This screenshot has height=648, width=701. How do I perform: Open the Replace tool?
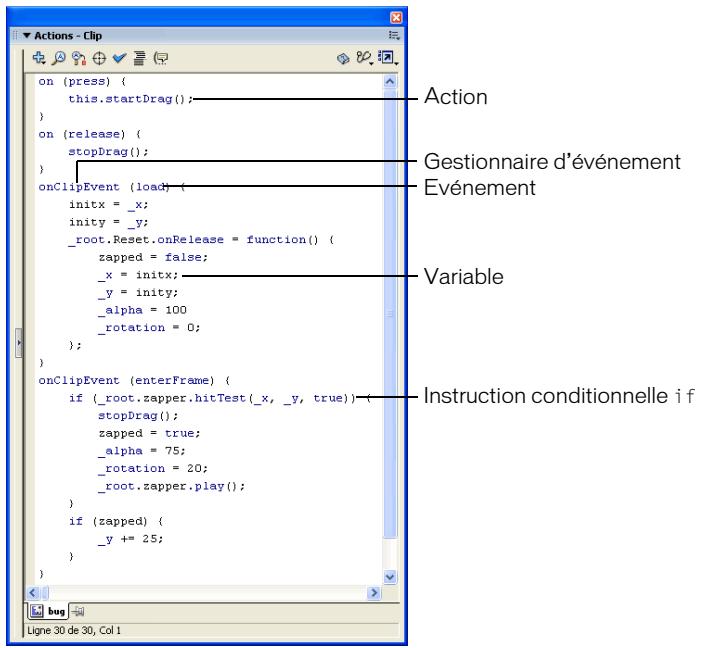click(79, 58)
